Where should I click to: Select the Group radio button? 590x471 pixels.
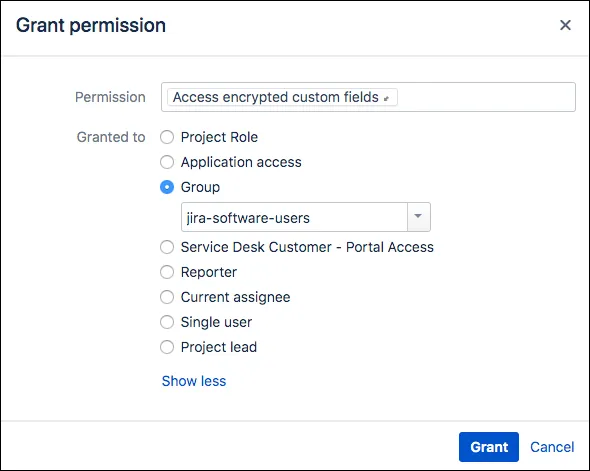(167, 187)
